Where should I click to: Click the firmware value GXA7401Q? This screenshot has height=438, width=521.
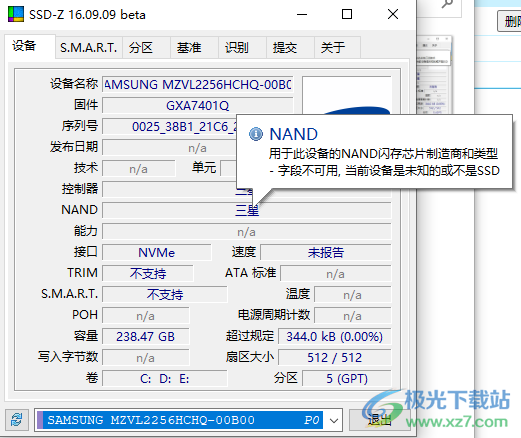point(198,106)
